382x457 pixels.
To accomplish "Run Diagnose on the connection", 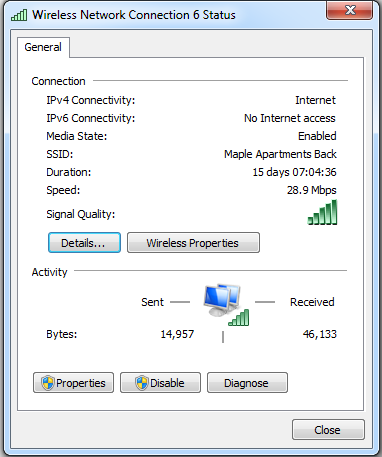I will click(247, 383).
